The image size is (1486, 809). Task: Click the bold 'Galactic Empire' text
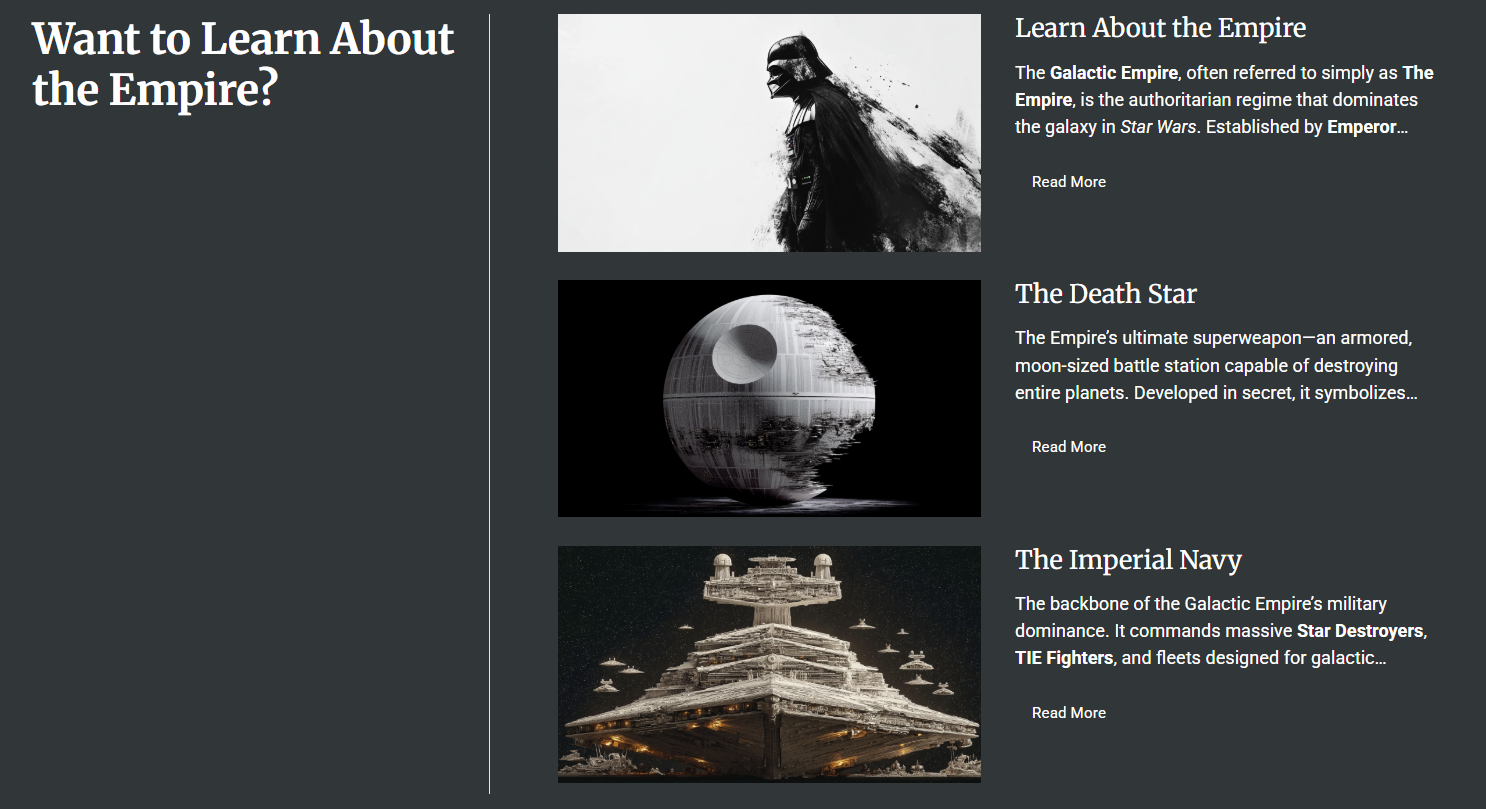(x=1115, y=73)
